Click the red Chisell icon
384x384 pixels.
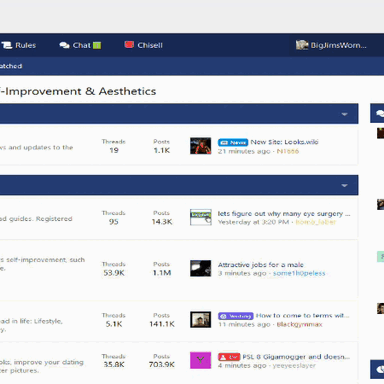click(129, 45)
